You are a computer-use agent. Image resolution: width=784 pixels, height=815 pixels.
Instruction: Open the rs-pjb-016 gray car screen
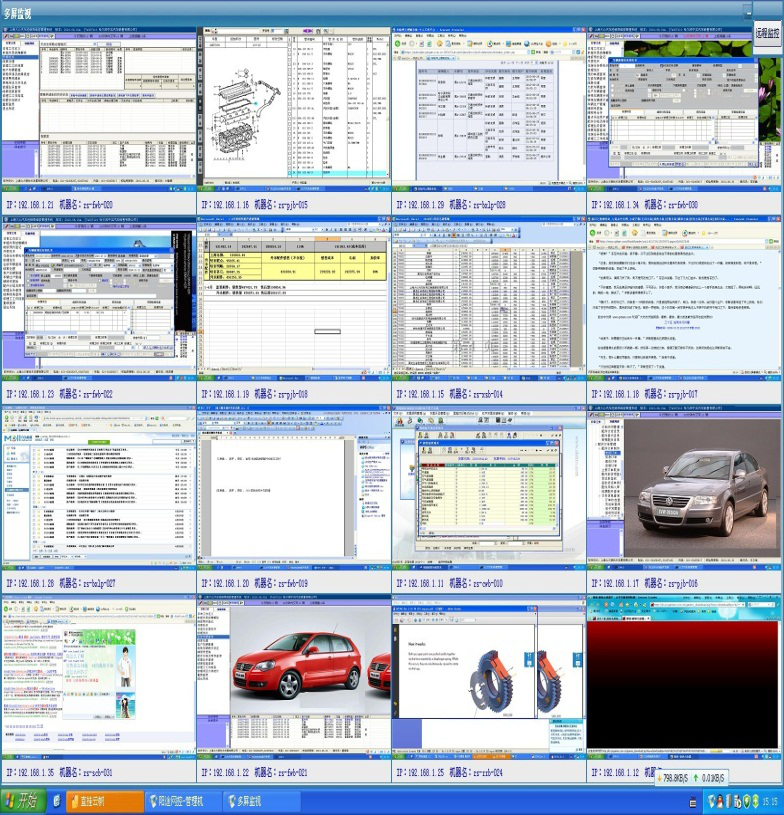pos(684,490)
